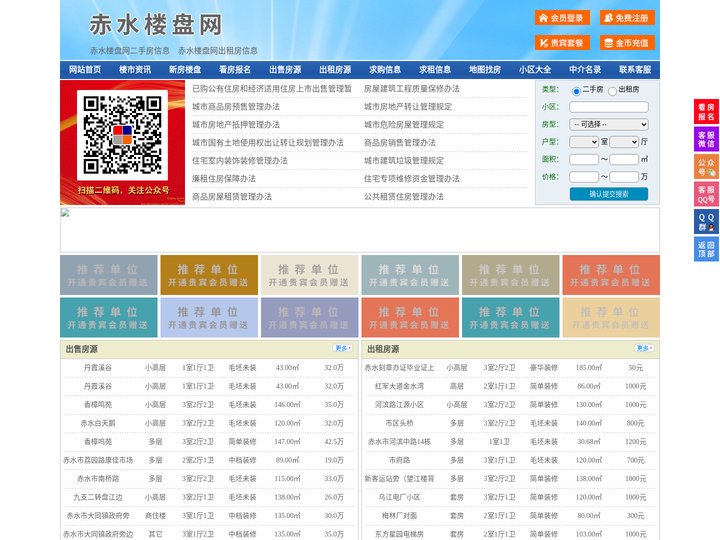720x540 pixels.
Task: Click the 免费注册 register button
Action: click(627, 18)
